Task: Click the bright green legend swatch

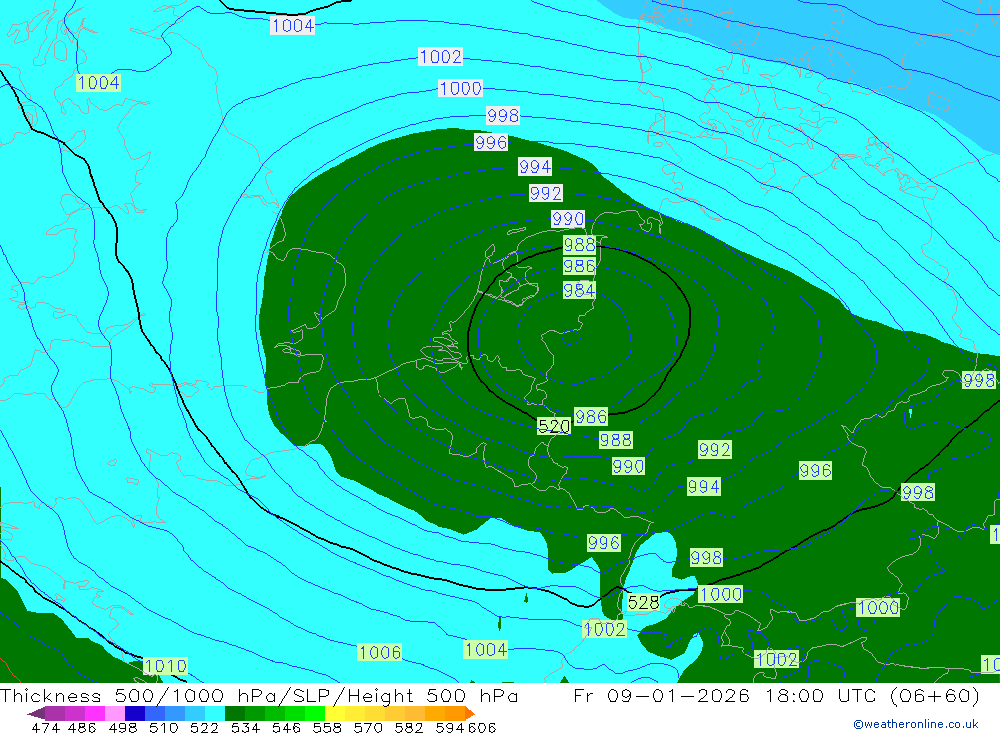Action: 315,713
